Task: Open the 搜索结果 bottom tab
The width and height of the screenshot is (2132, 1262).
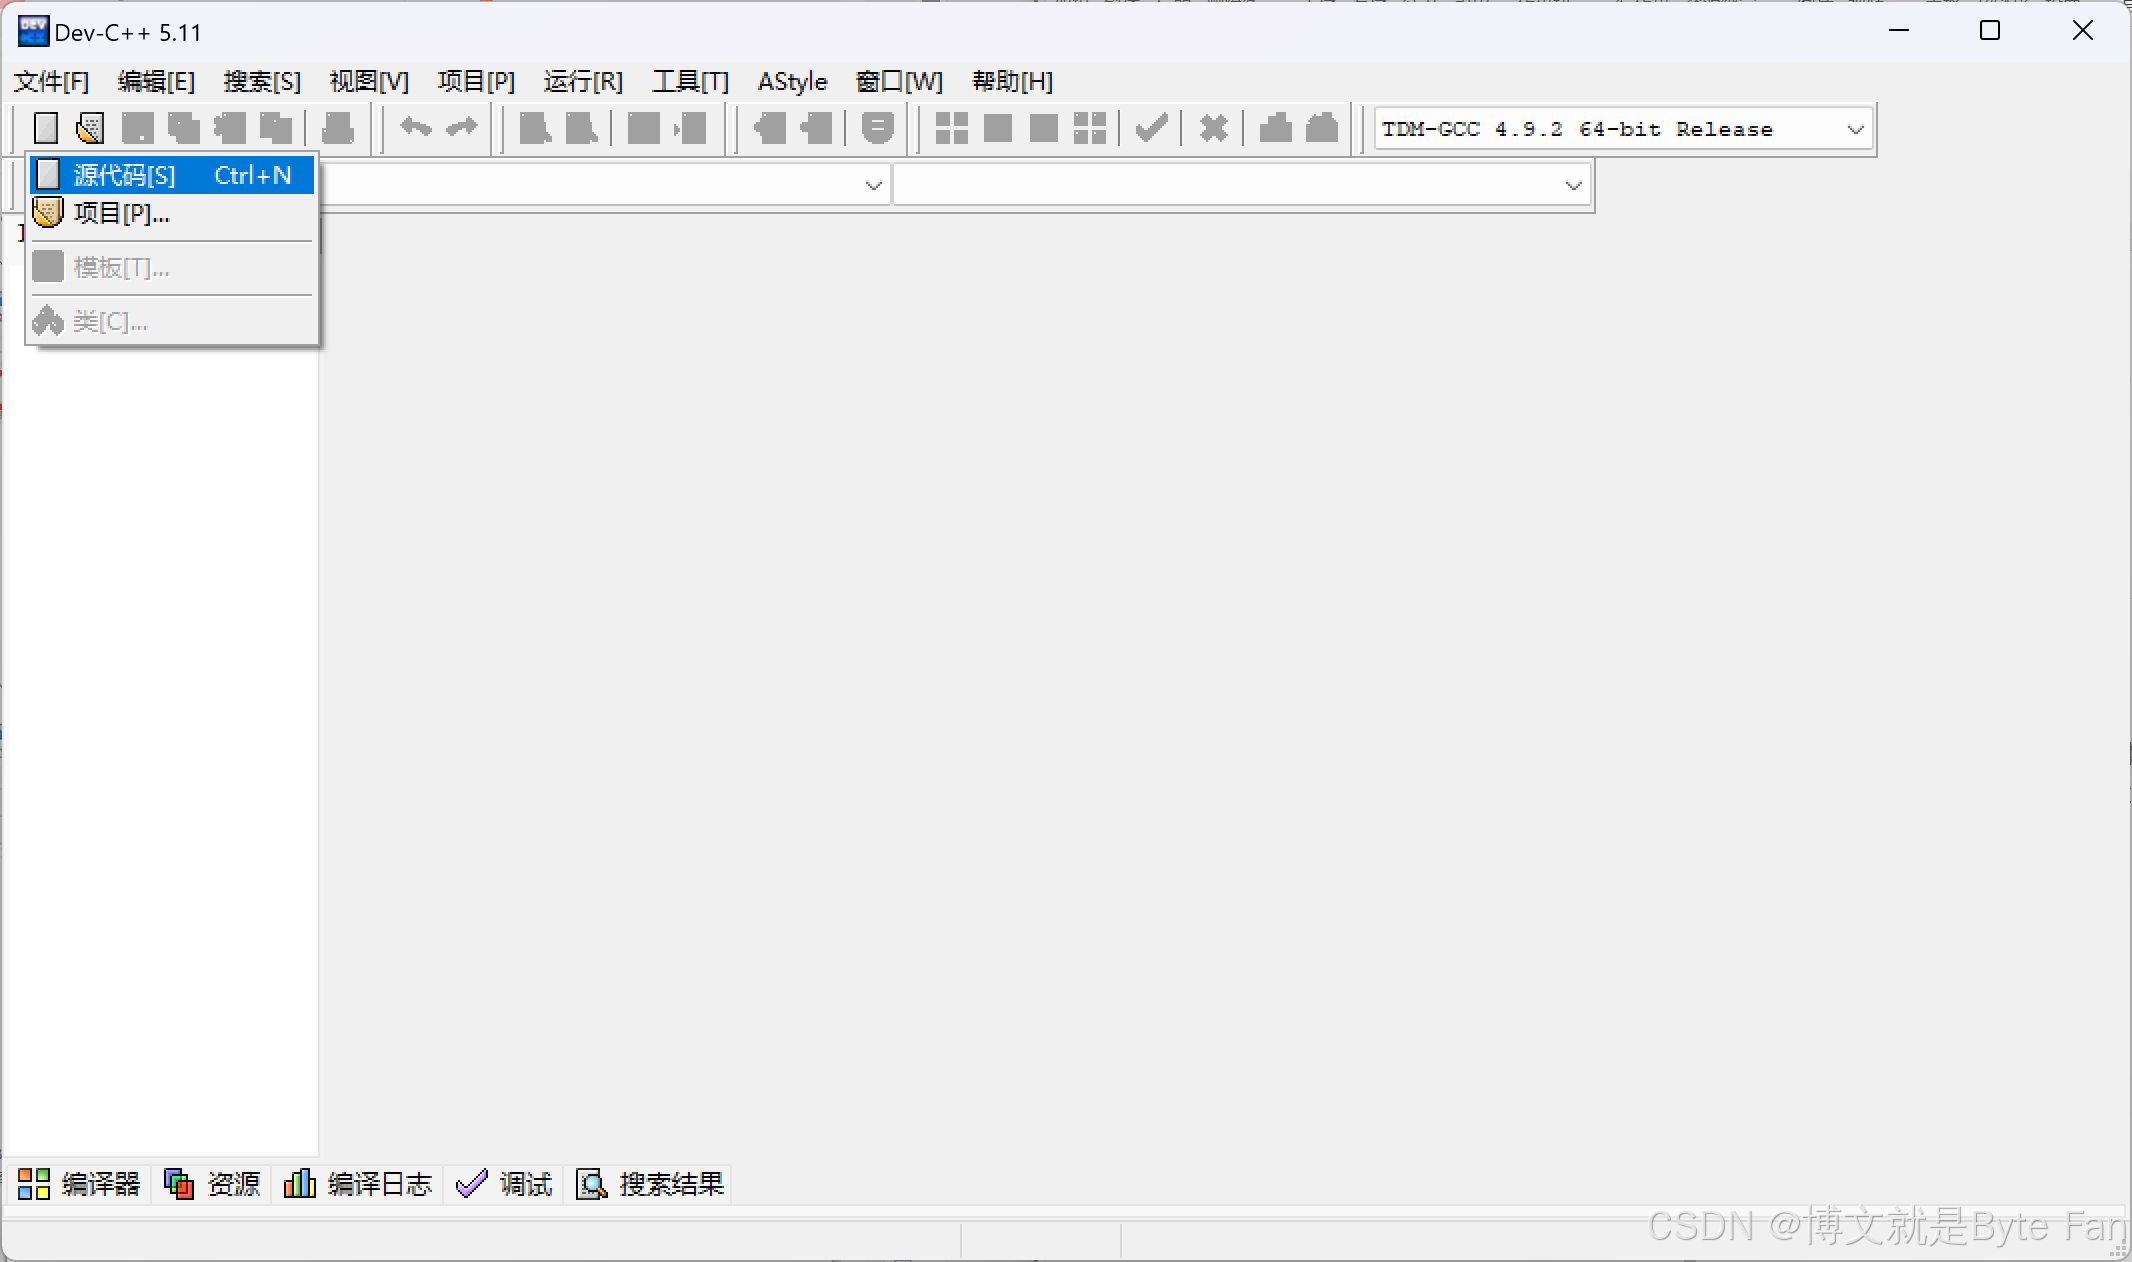Action: pos(650,1184)
